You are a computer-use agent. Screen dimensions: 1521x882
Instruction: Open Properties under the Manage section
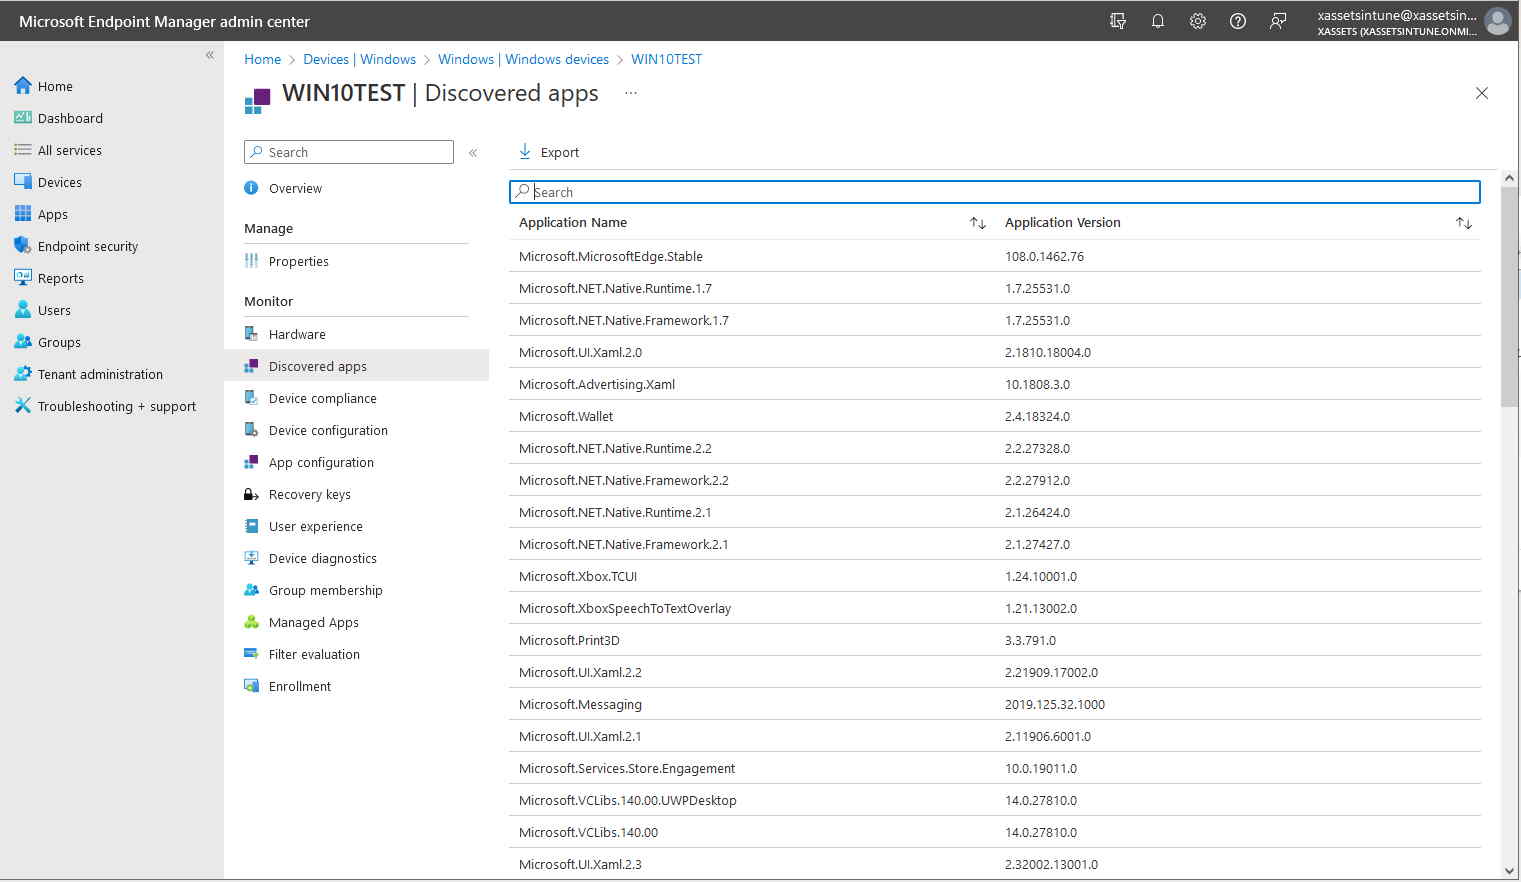pyautogui.click(x=298, y=261)
